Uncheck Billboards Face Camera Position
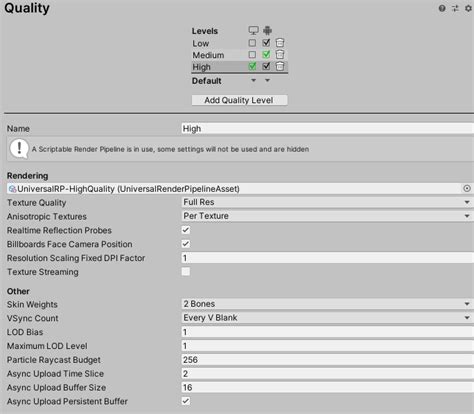This screenshot has width=474, height=414. (x=186, y=244)
